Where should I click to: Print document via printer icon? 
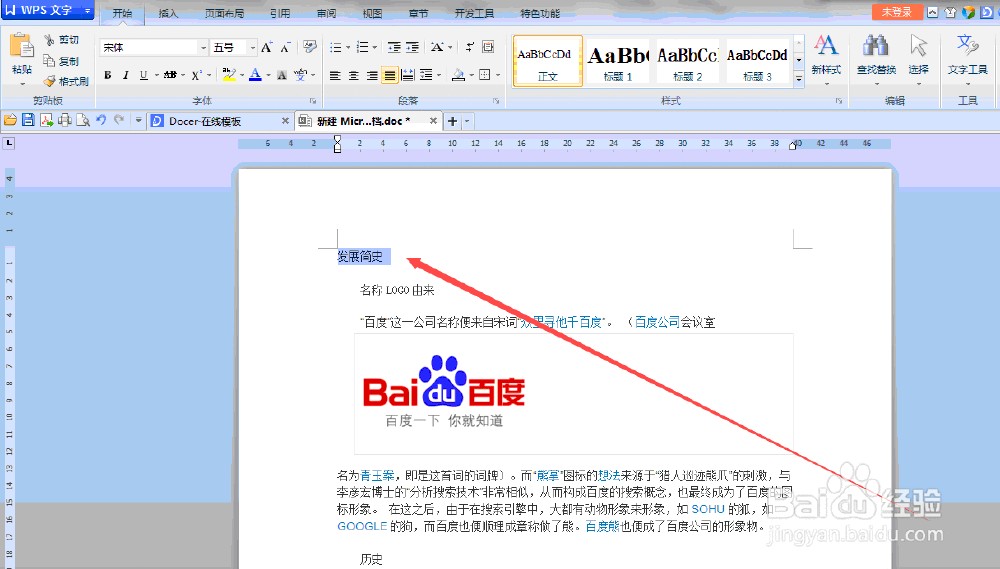[x=64, y=120]
